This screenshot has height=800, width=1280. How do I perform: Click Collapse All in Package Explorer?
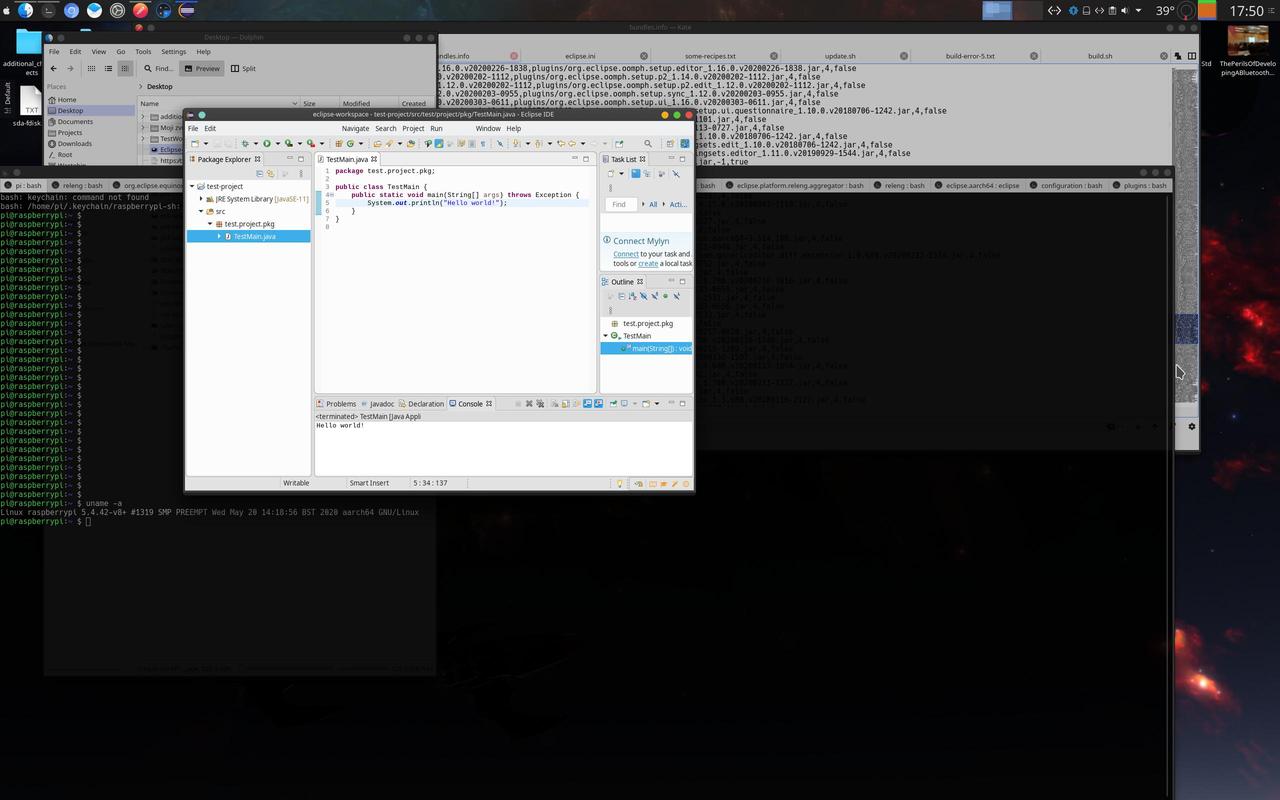260,173
